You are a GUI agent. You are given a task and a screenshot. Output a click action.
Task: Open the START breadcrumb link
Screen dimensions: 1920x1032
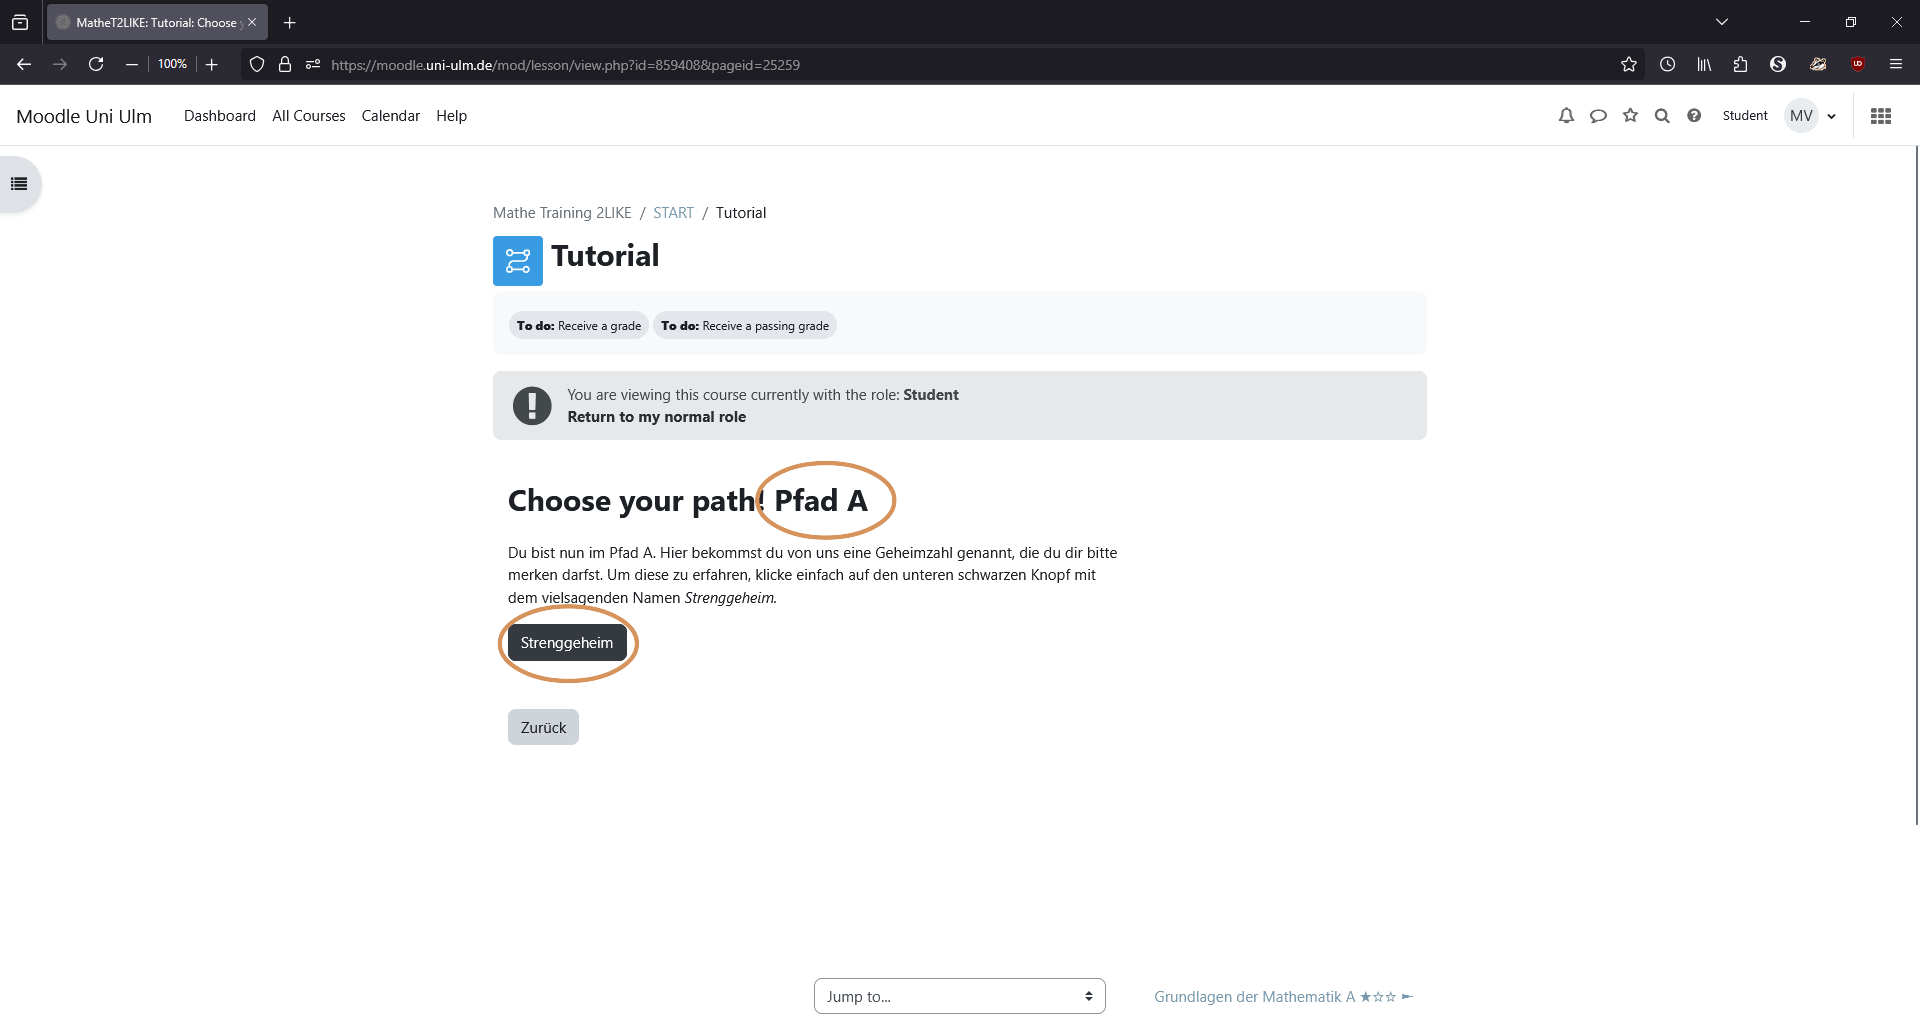click(673, 213)
